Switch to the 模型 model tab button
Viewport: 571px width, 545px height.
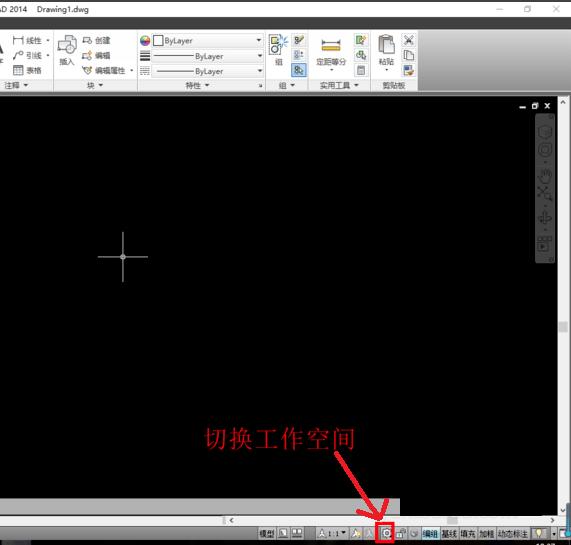(x=267, y=534)
